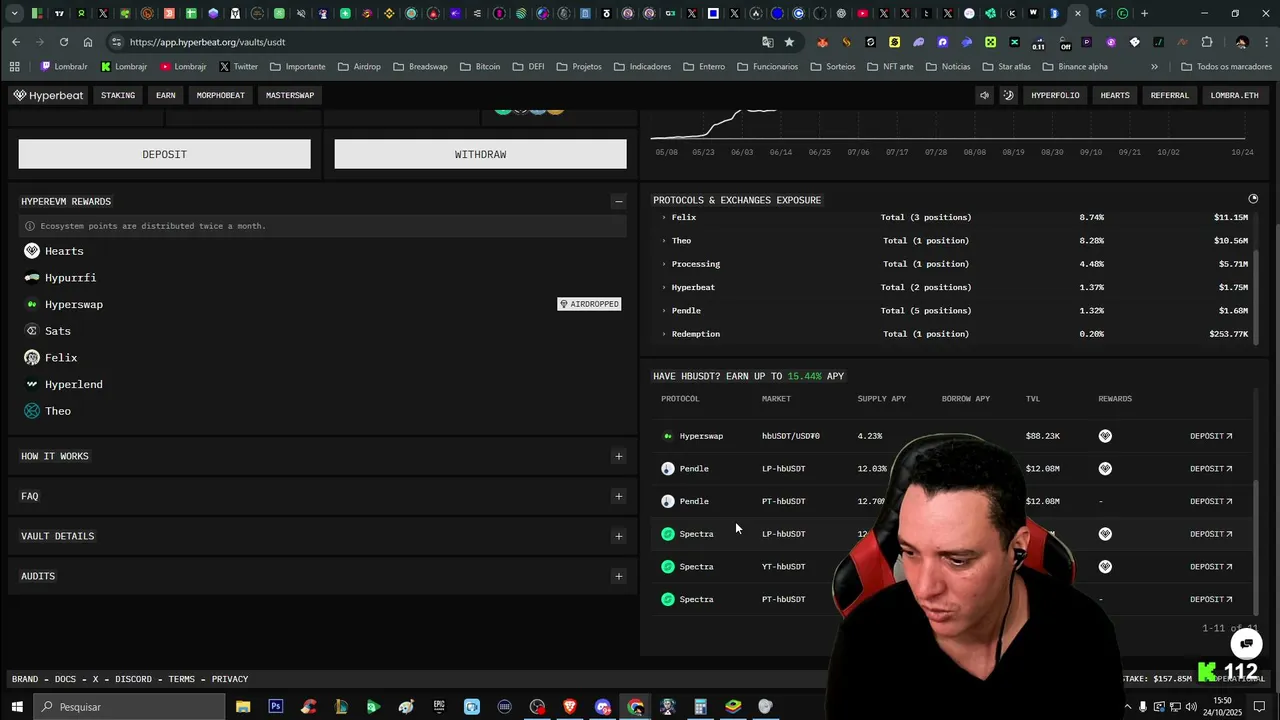Open the STAKING menu item
Viewport: 1280px width, 720px height.
tap(118, 95)
